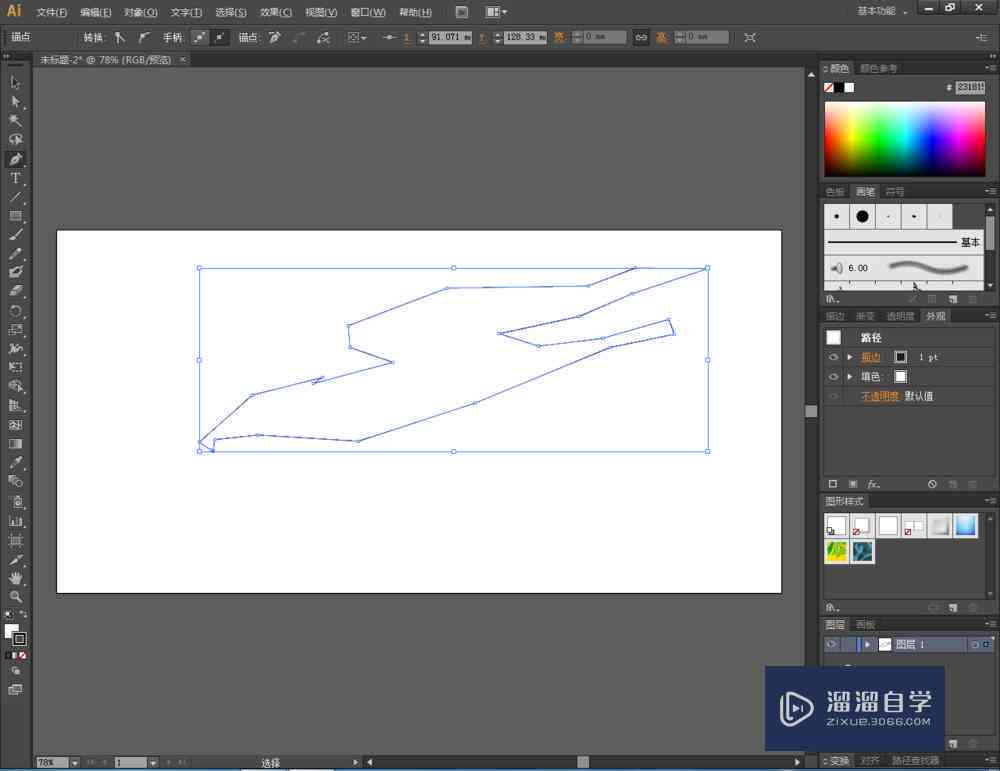Swap fill and stroke colors in toolbox

pyautogui.click(x=23, y=614)
